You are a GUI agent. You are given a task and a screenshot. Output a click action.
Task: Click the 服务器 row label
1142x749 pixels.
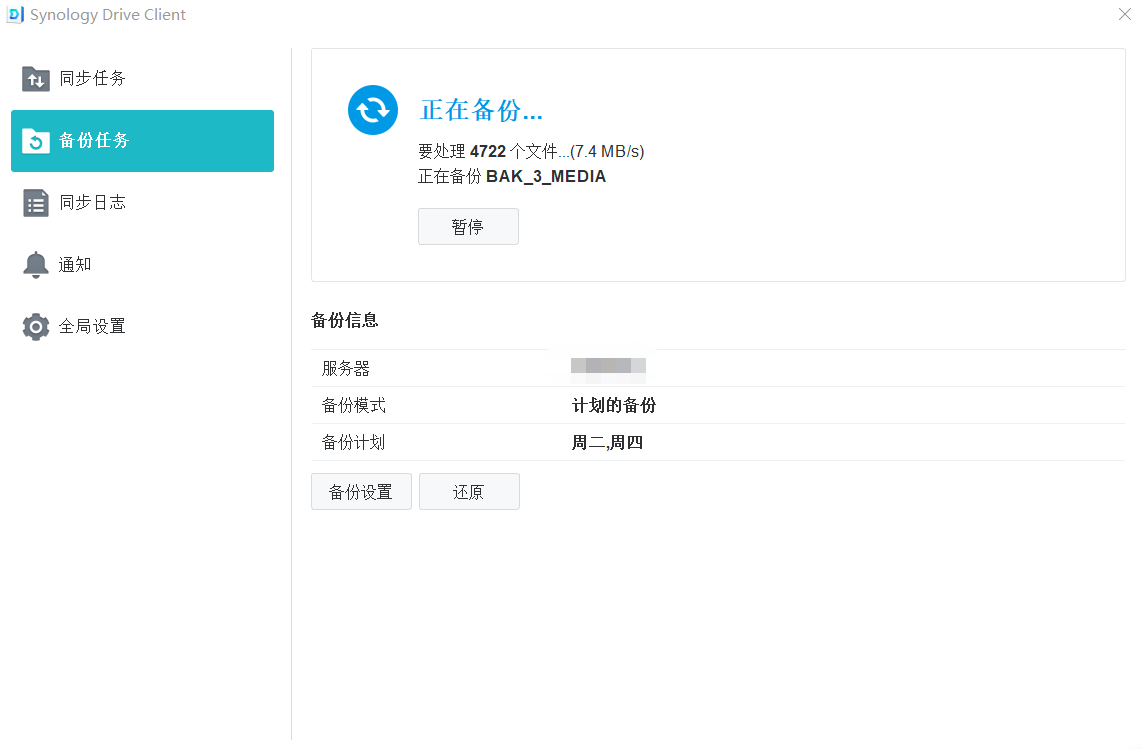pos(346,369)
